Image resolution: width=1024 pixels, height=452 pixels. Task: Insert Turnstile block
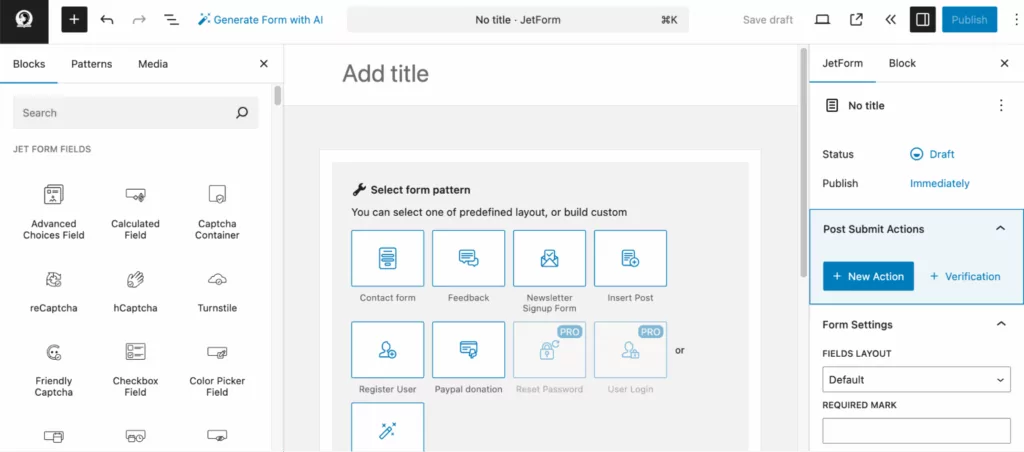pyautogui.click(x=217, y=291)
